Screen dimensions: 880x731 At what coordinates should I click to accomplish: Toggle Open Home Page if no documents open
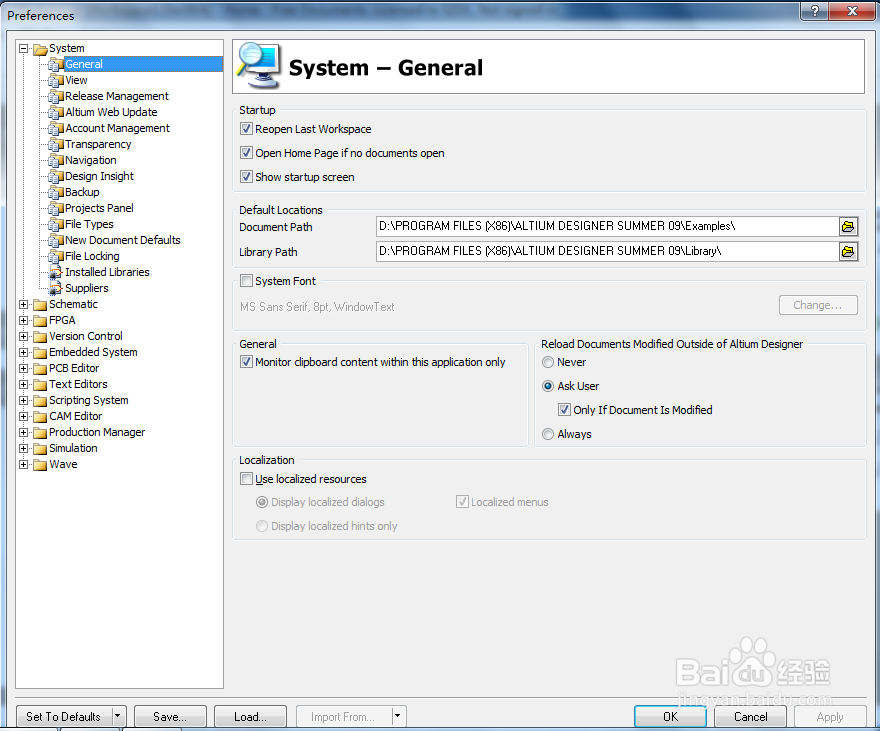[x=246, y=153]
